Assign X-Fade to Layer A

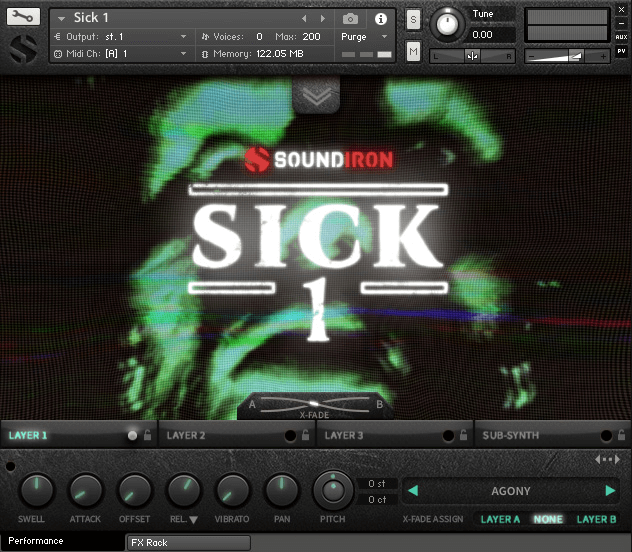pyautogui.click(x=500, y=519)
